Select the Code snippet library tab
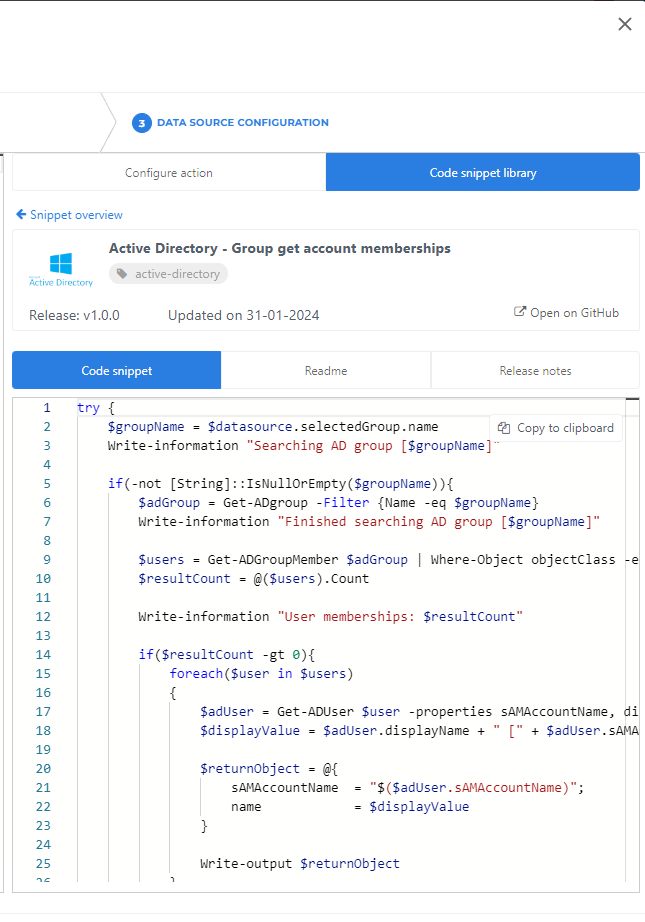 point(483,172)
